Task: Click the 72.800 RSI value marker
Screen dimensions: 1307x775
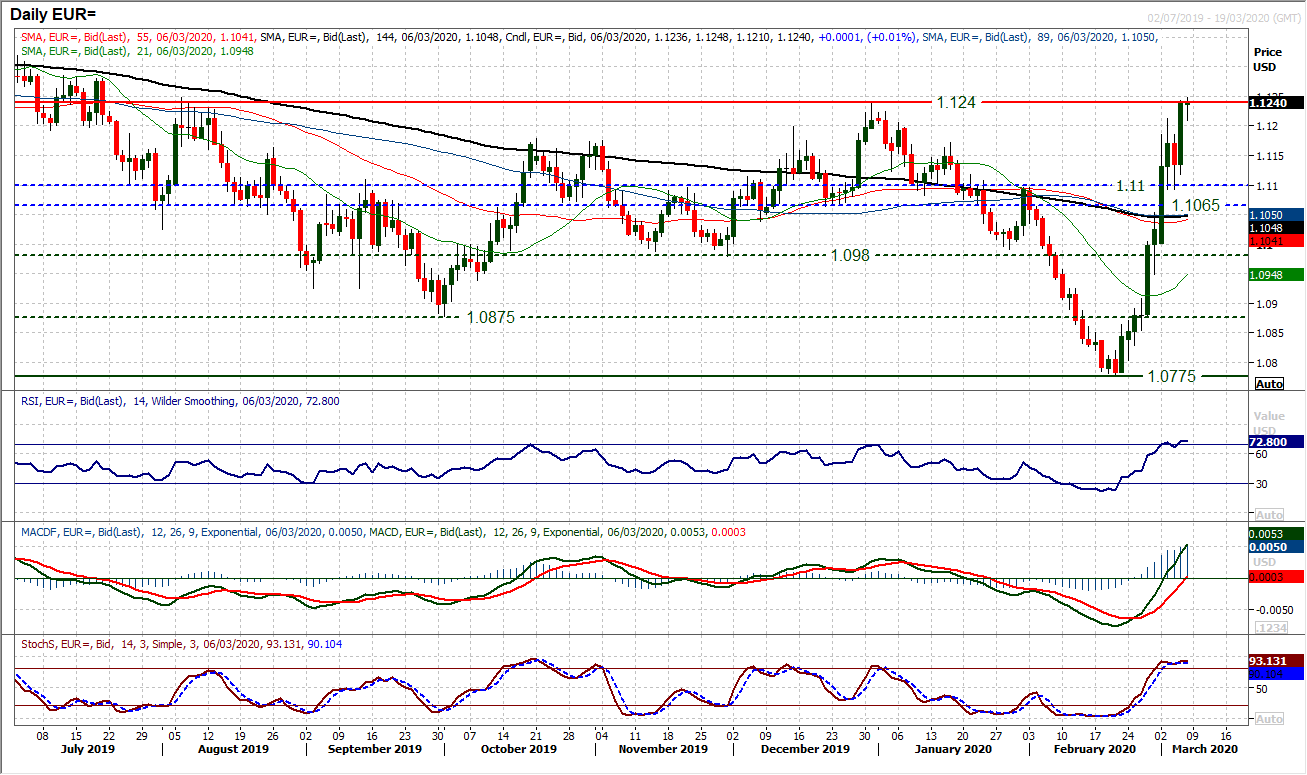Action: click(x=1271, y=440)
